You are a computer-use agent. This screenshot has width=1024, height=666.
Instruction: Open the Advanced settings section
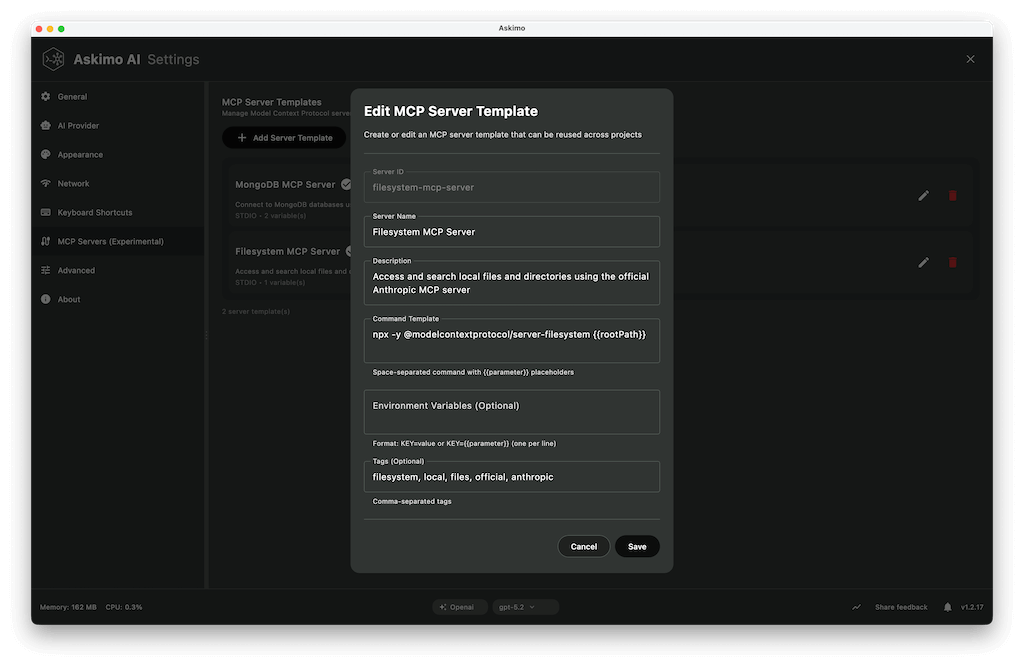[76, 270]
